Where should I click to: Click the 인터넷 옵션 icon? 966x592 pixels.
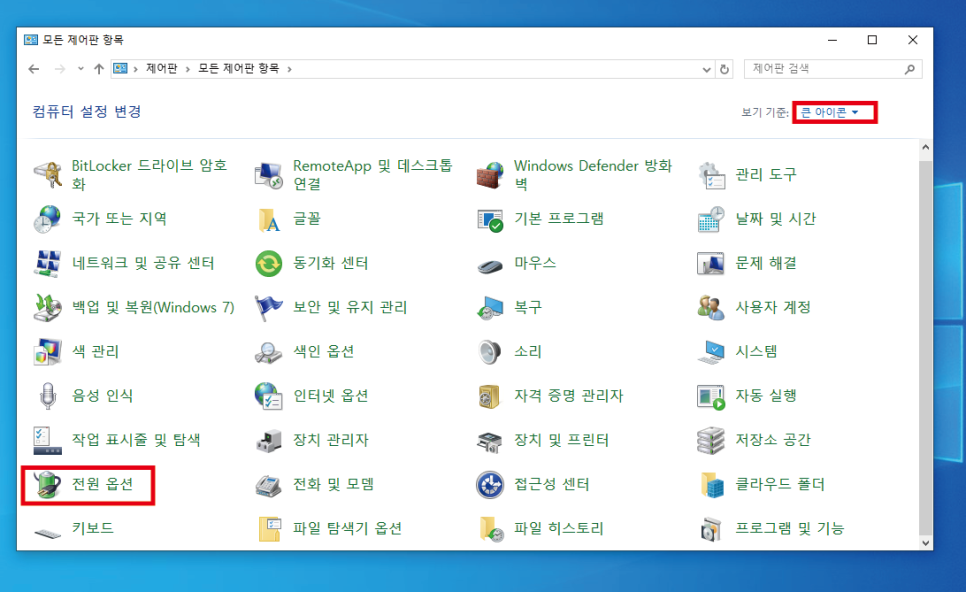coord(269,396)
